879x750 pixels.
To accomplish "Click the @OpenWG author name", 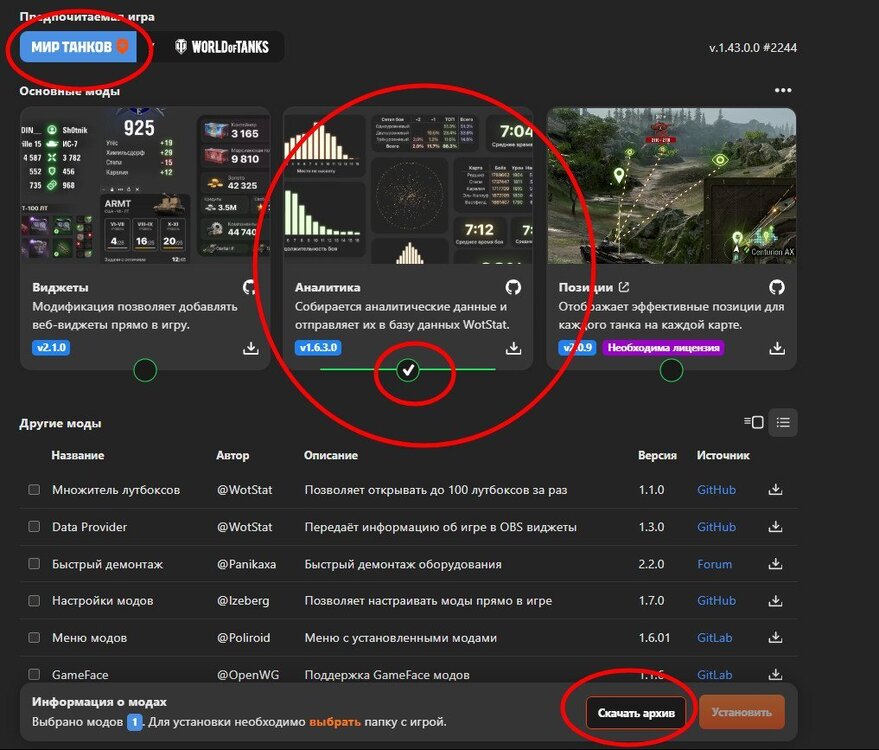I will click(x=248, y=675).
